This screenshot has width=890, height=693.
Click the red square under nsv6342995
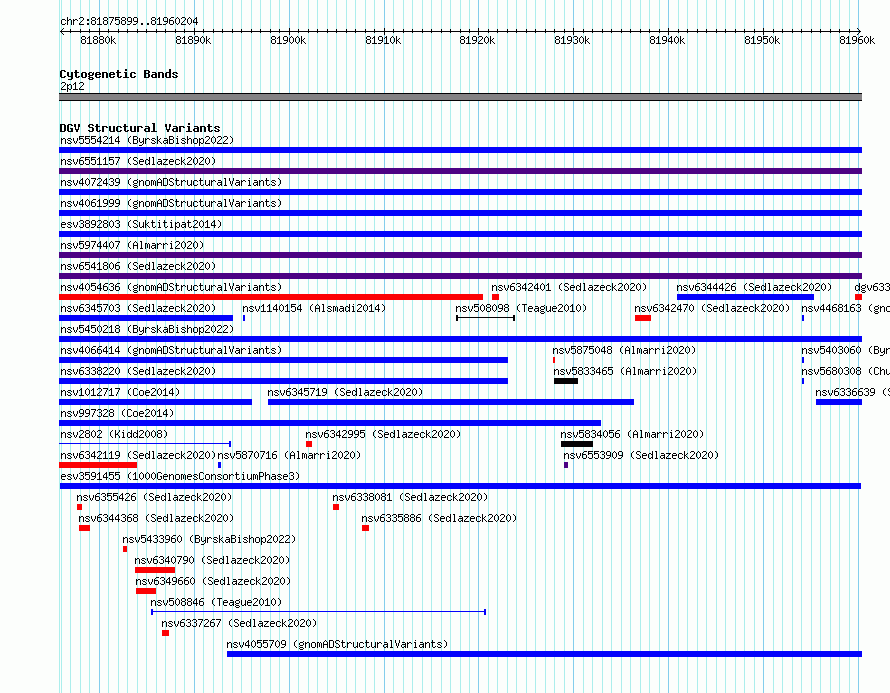pyautogui.click(x=309, y=444)
